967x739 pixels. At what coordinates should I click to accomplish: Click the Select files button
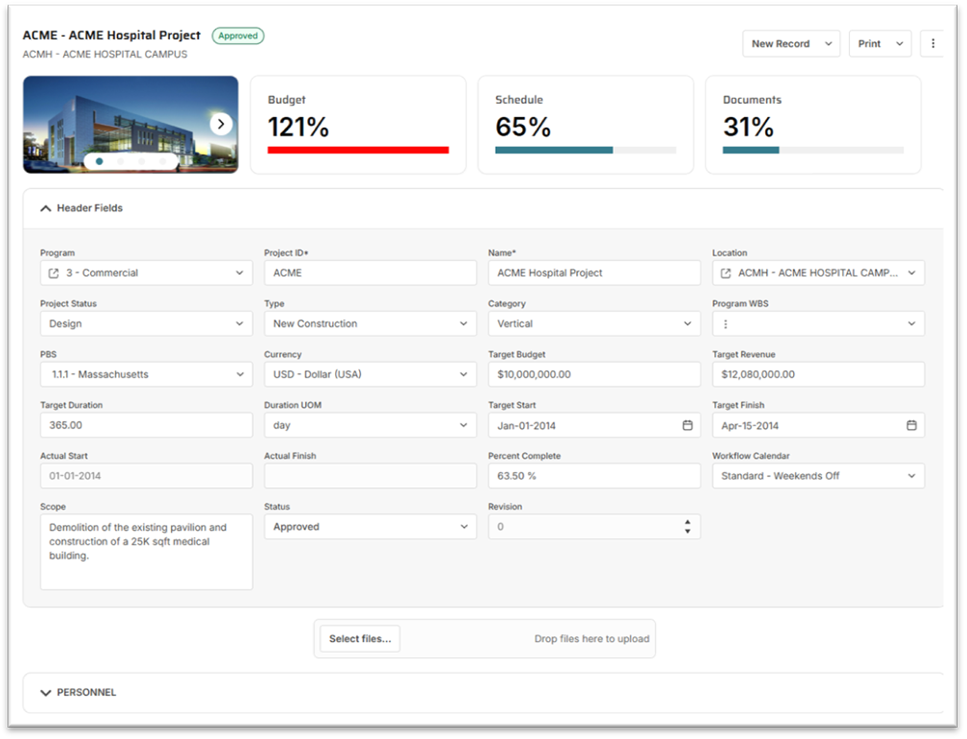point(359,638)
